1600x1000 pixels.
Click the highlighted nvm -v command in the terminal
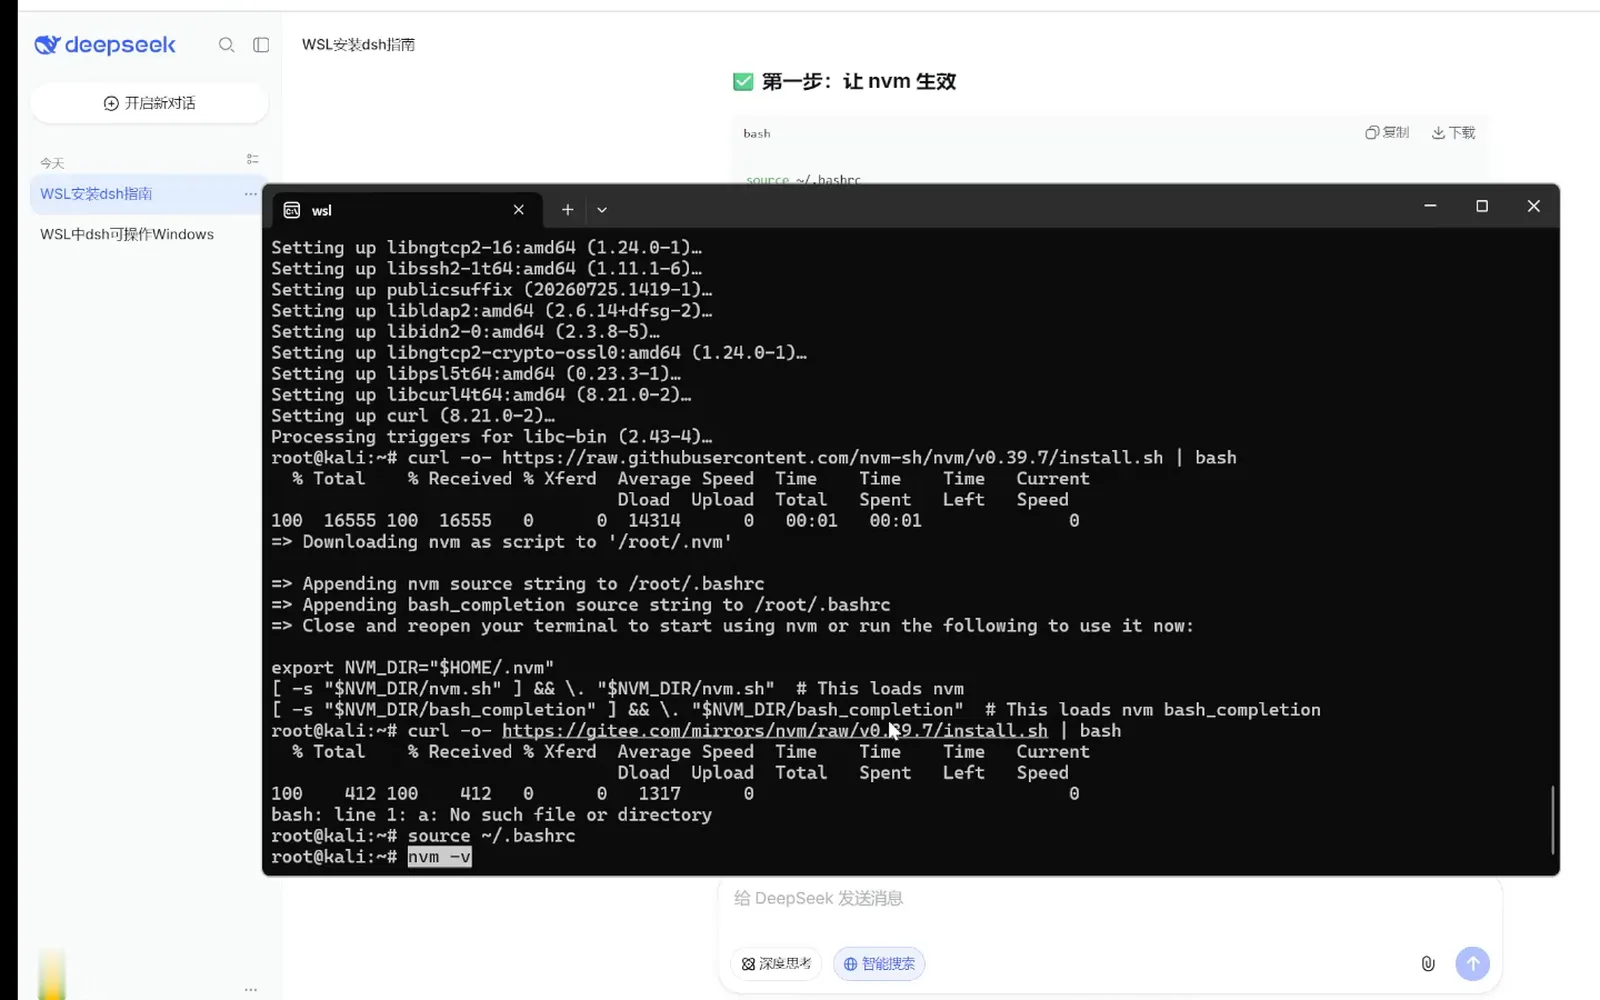(439, 857)
